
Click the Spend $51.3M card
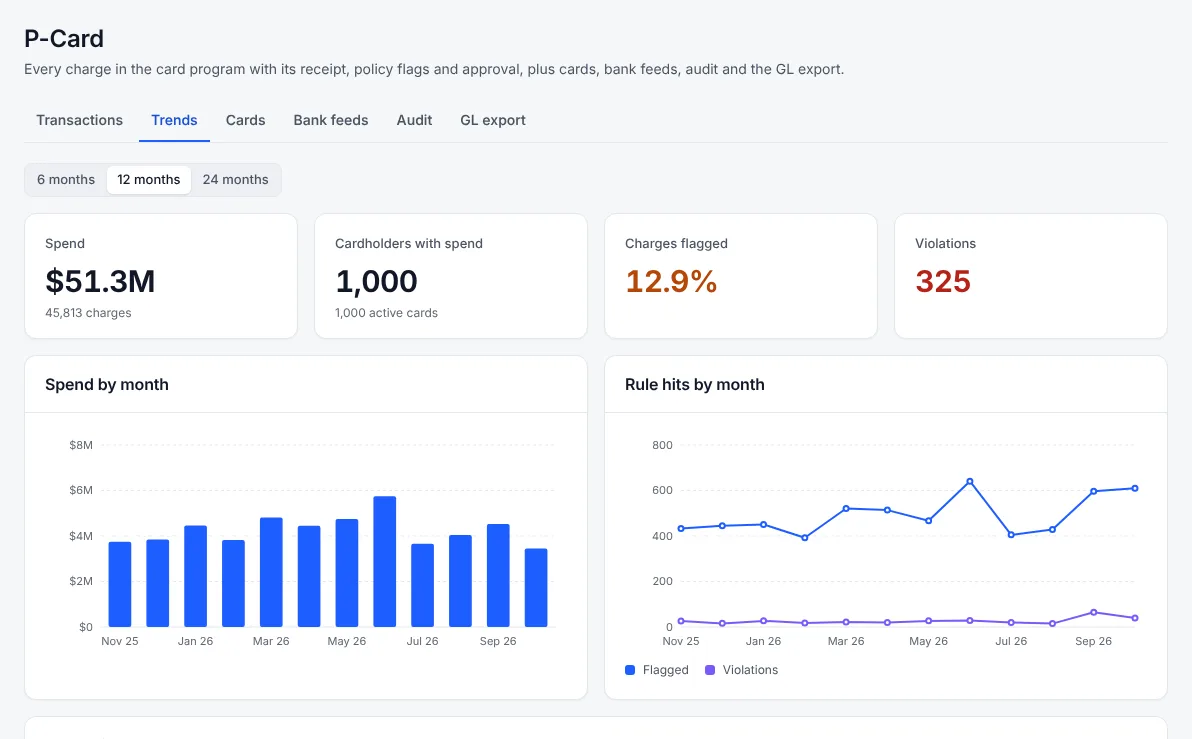[161, 276]
